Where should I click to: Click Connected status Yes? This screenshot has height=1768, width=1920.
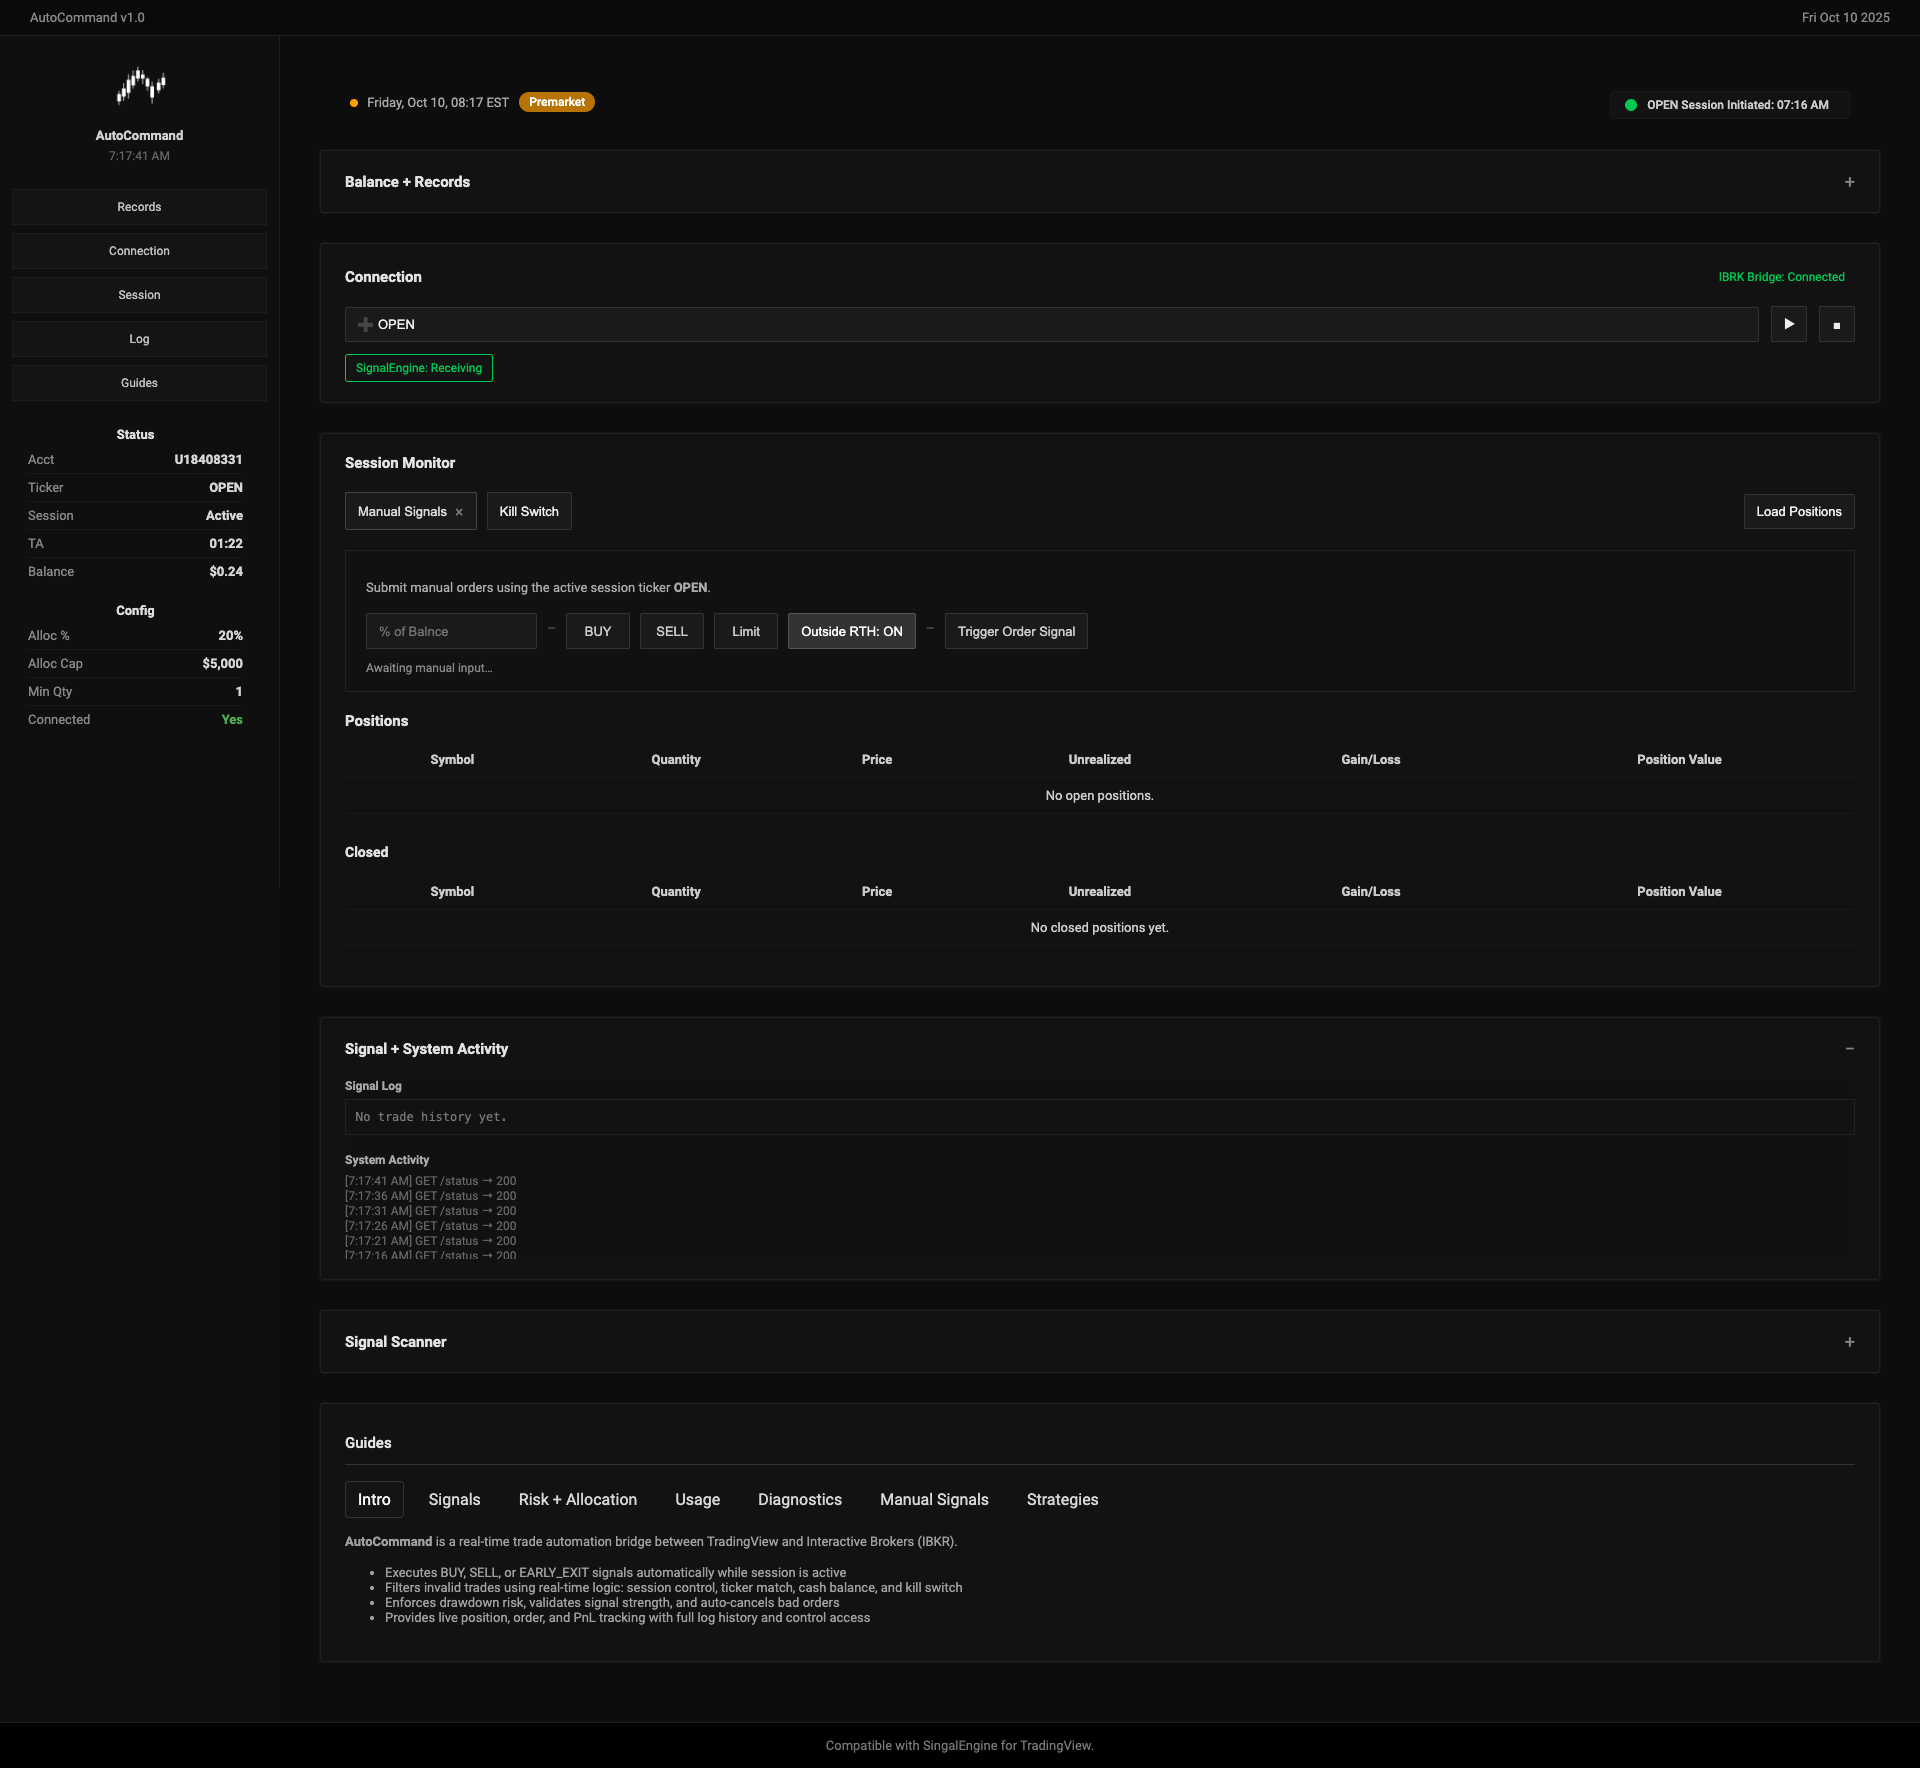point(232,720)
